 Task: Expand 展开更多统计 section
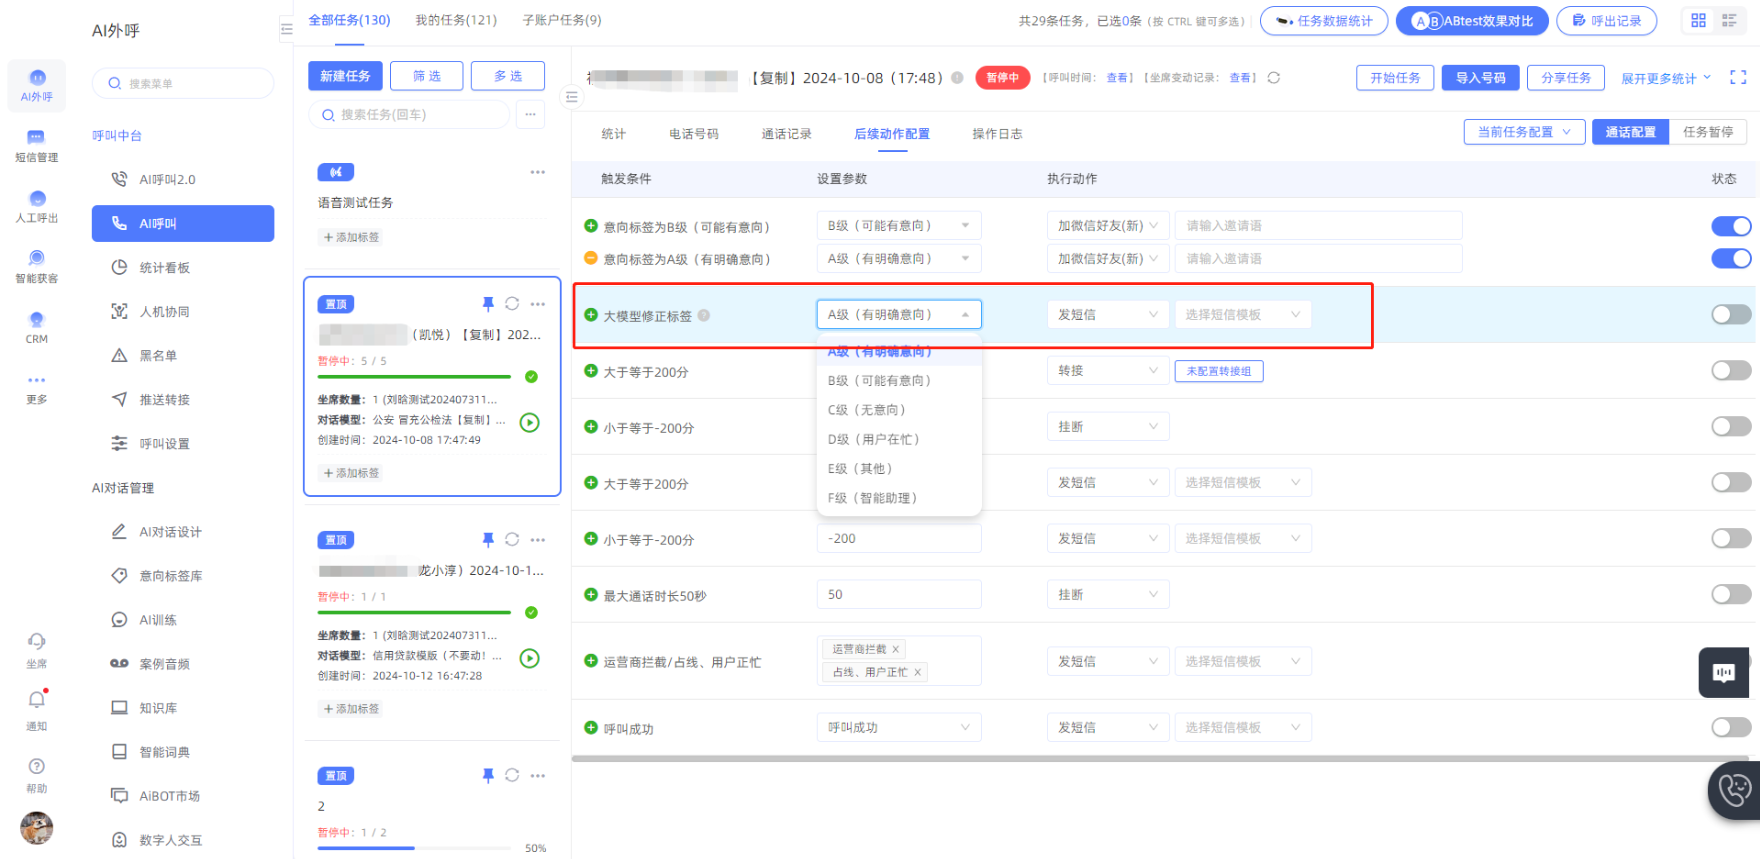(1665, 78)
